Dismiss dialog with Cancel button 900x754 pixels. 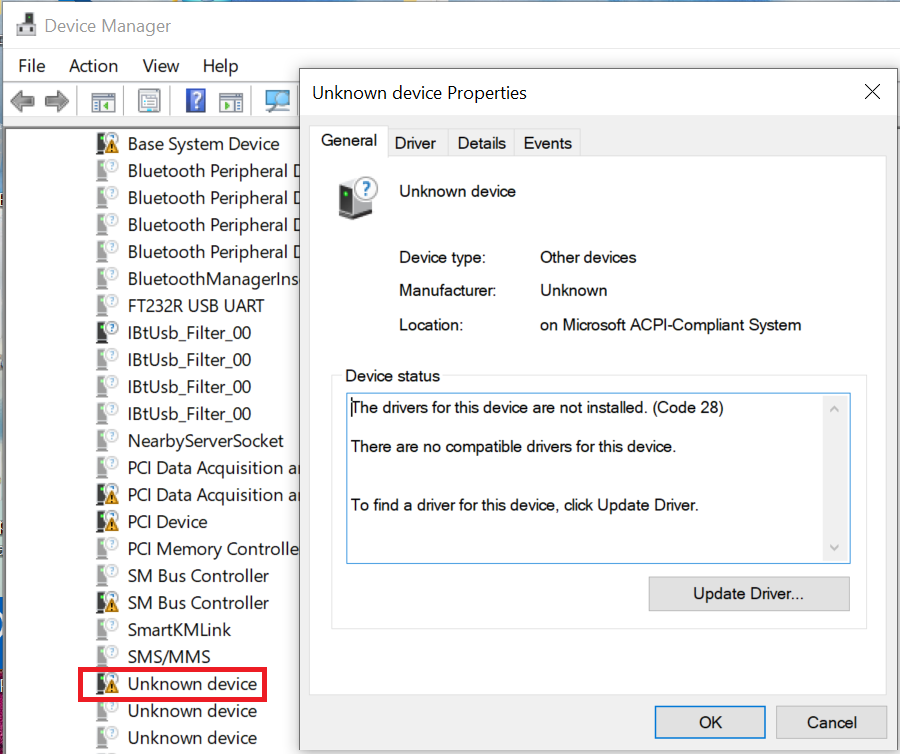coord(831,722)
